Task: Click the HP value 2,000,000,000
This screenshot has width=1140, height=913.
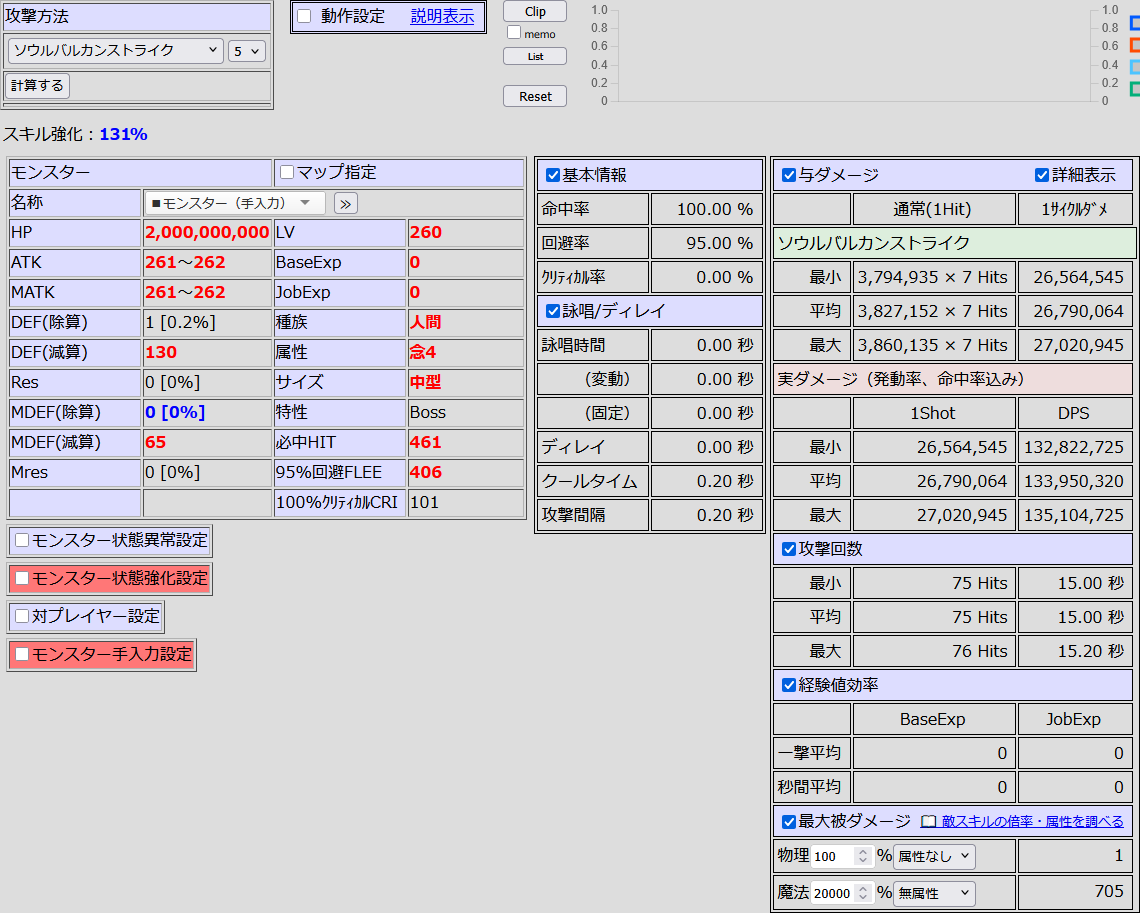Action: (207, 233)
